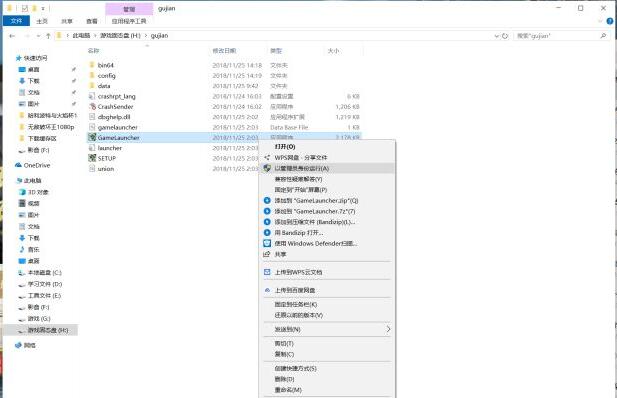Screen dimensions: 617x398
Task: Open the quick access toolbar customize dropdown
Action: pyautogui.click(x=43, y=8)
